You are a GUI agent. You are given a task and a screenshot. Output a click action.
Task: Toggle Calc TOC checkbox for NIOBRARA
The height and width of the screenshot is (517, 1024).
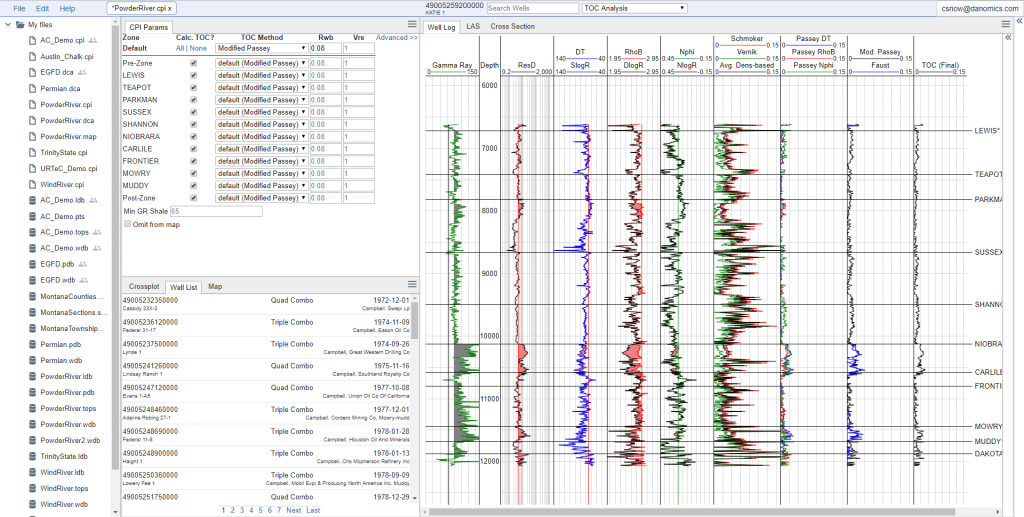[x=193, y=137]
